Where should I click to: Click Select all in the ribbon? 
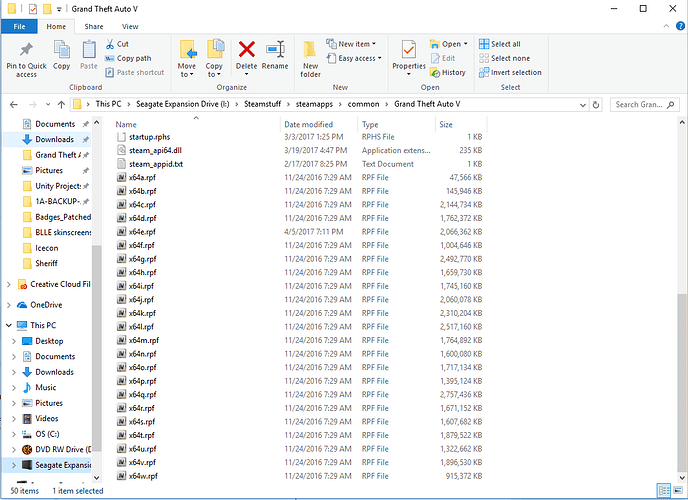(500, 44)
